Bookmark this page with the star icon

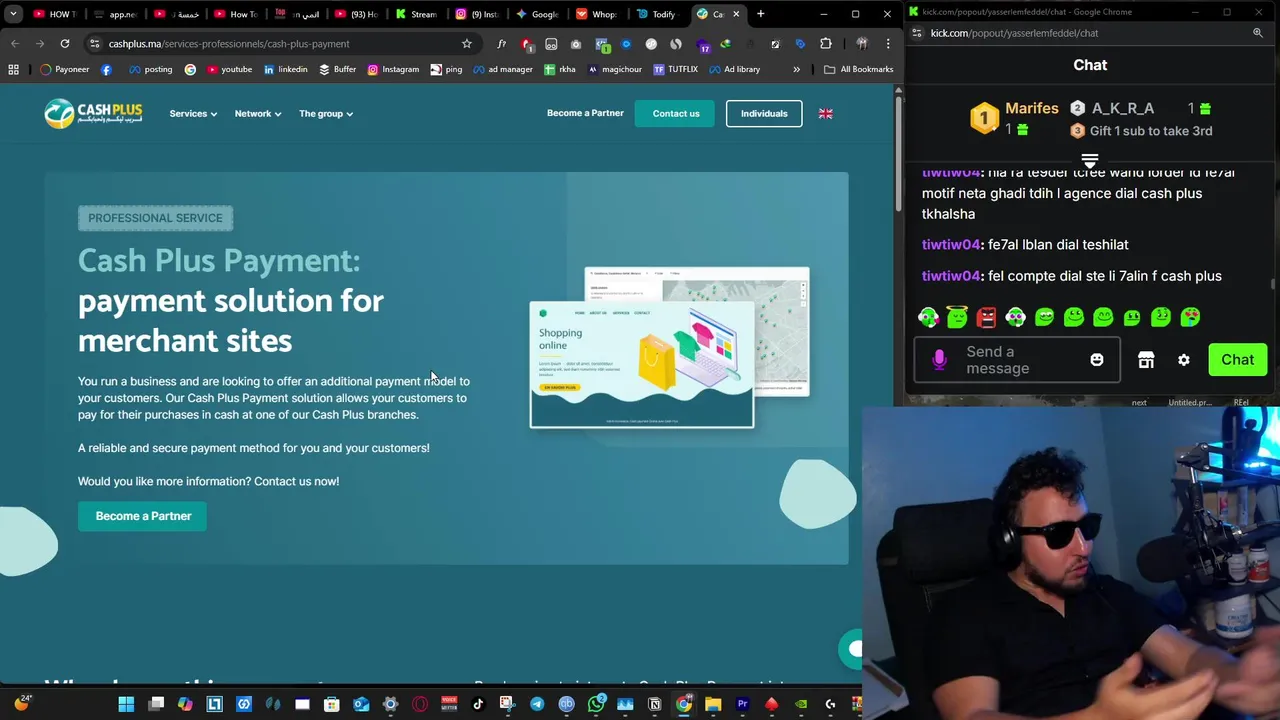[466, 44]
